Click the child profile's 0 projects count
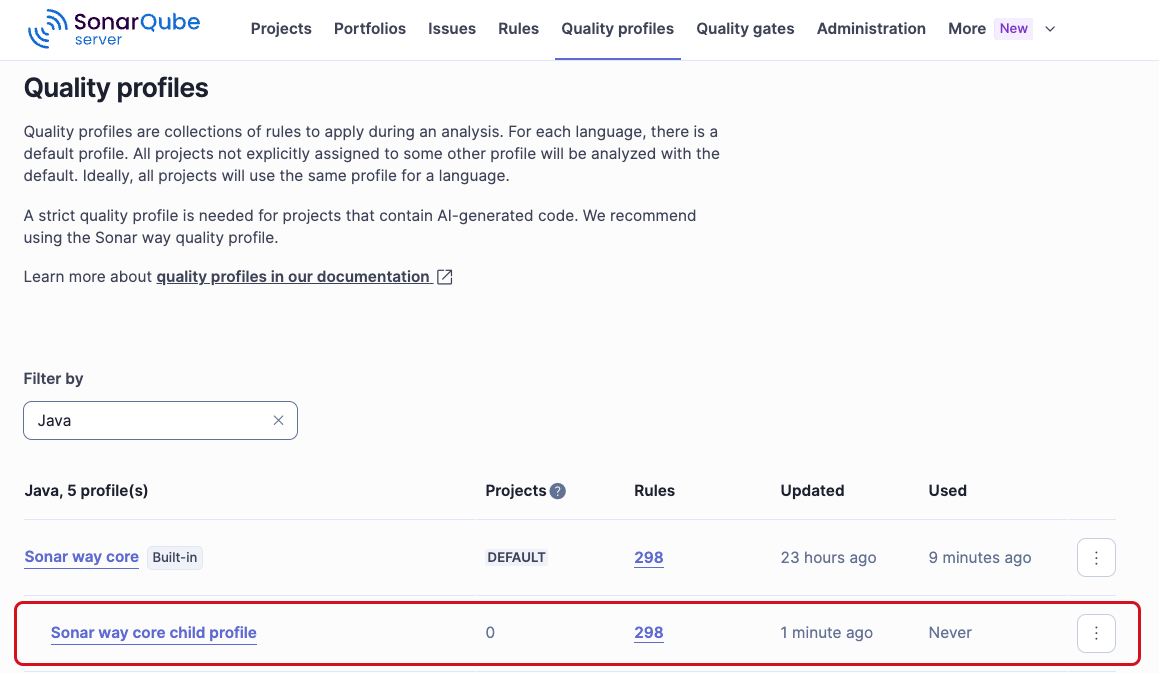Image resolution: width=1159 pixels, height=673 pixels. 490,633
